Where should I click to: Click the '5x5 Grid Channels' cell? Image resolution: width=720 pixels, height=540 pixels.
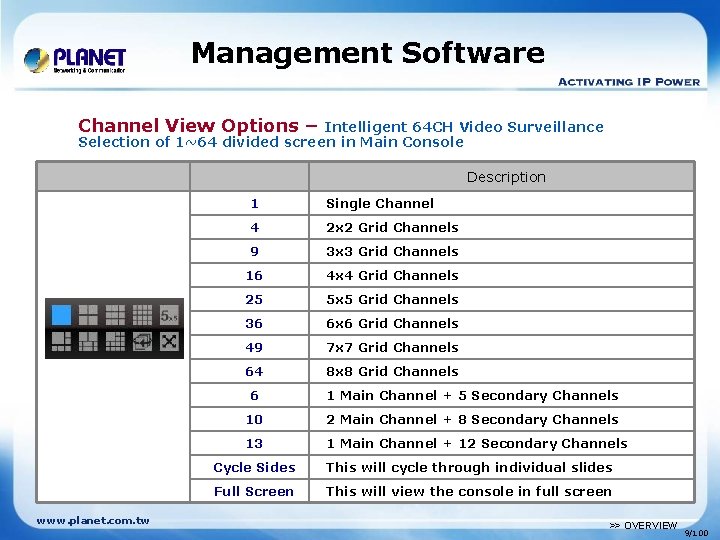(x=501, y=299)
